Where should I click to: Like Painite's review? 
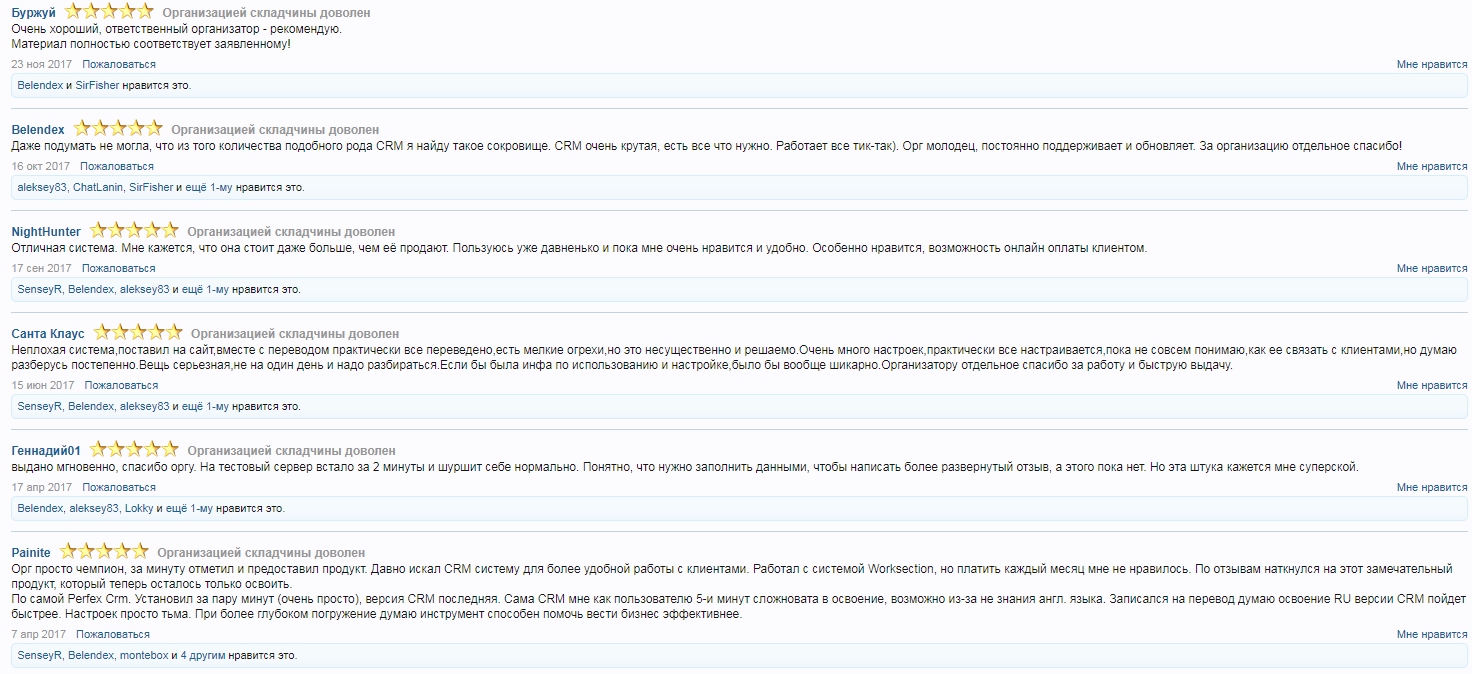pyautogui.click(x=1432, y=634)
